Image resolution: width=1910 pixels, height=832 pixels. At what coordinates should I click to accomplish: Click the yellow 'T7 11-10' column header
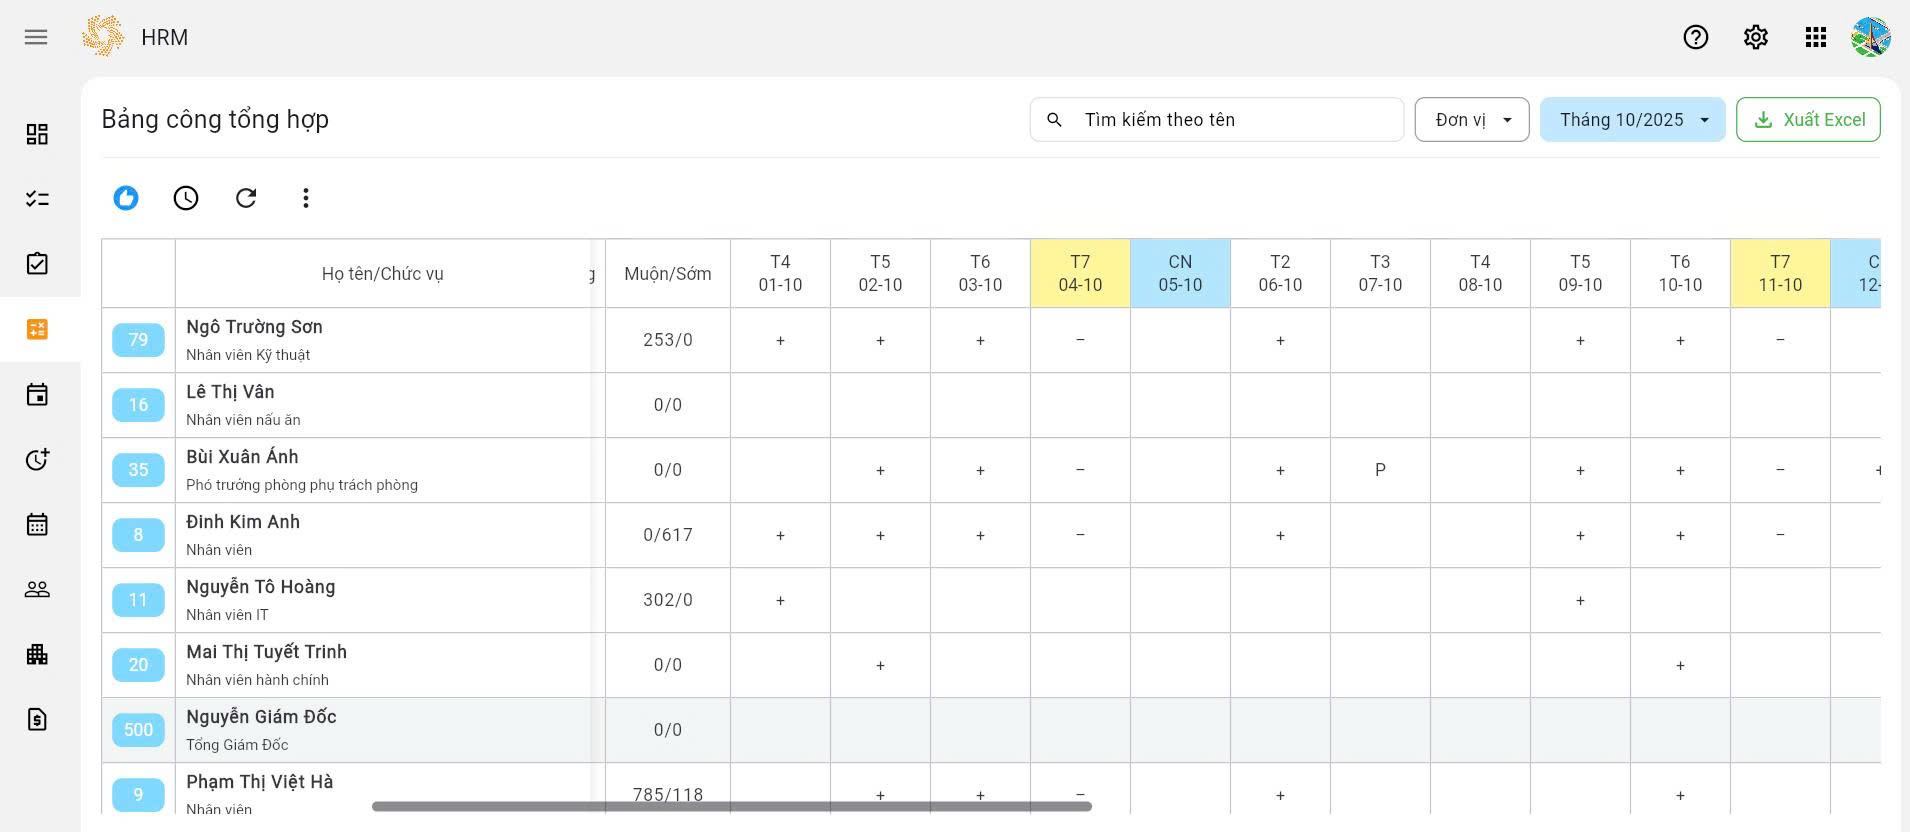point(1780,274)
